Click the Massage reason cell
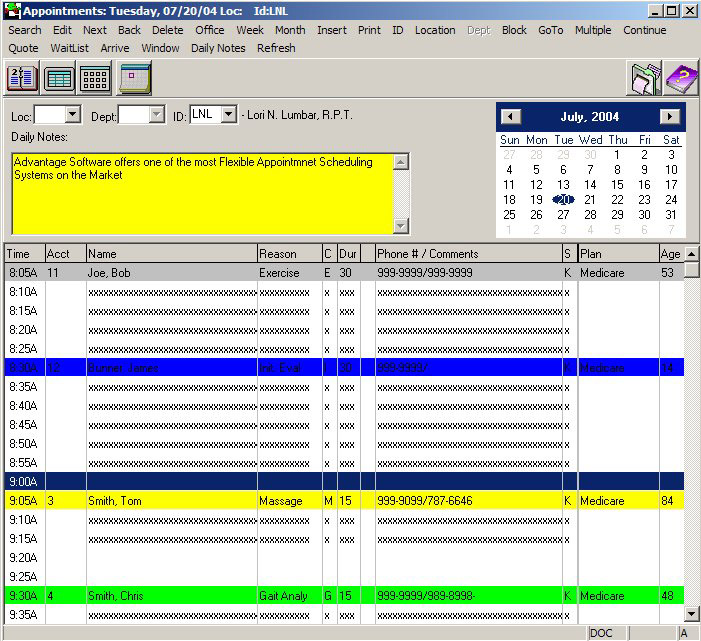The width and height of the screenshot is (701, 641). [x=290, y=501]
